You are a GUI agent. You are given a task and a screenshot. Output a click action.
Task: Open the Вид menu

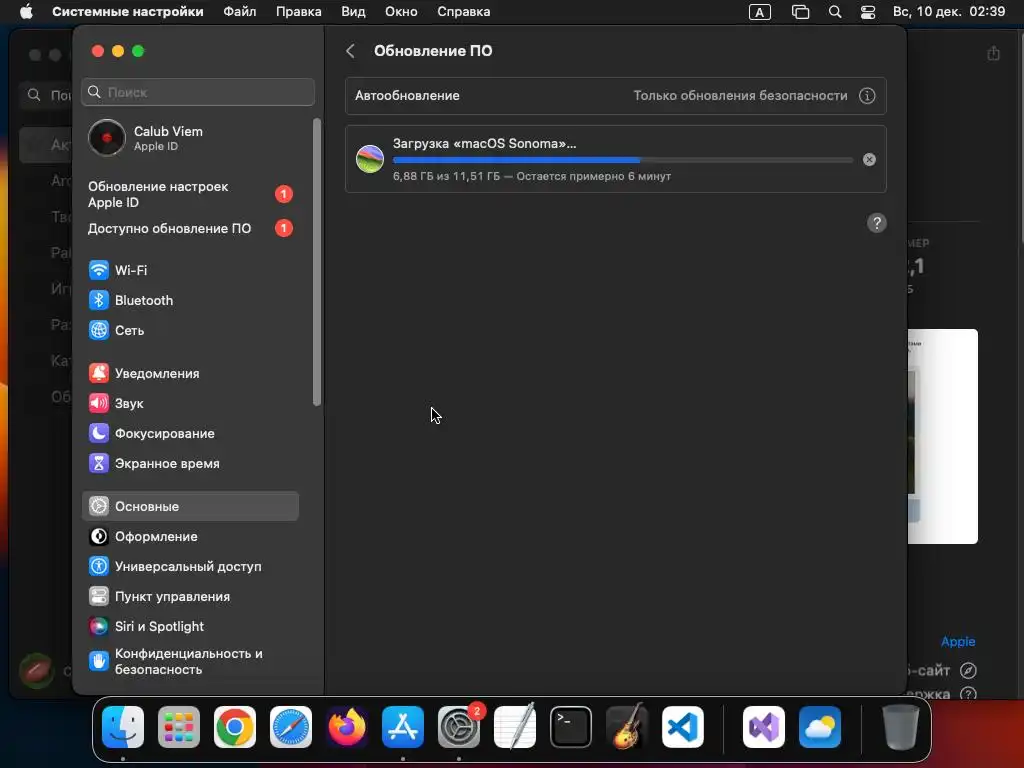pos(353,12)
